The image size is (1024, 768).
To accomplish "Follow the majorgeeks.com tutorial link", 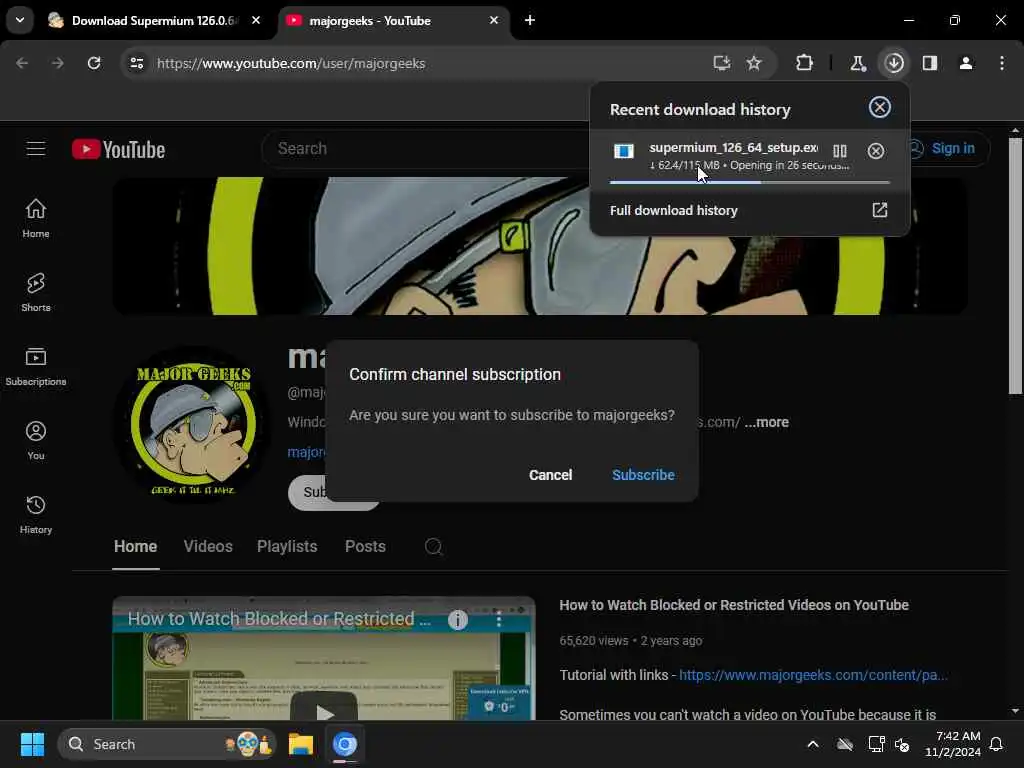I will pos(813,675).
